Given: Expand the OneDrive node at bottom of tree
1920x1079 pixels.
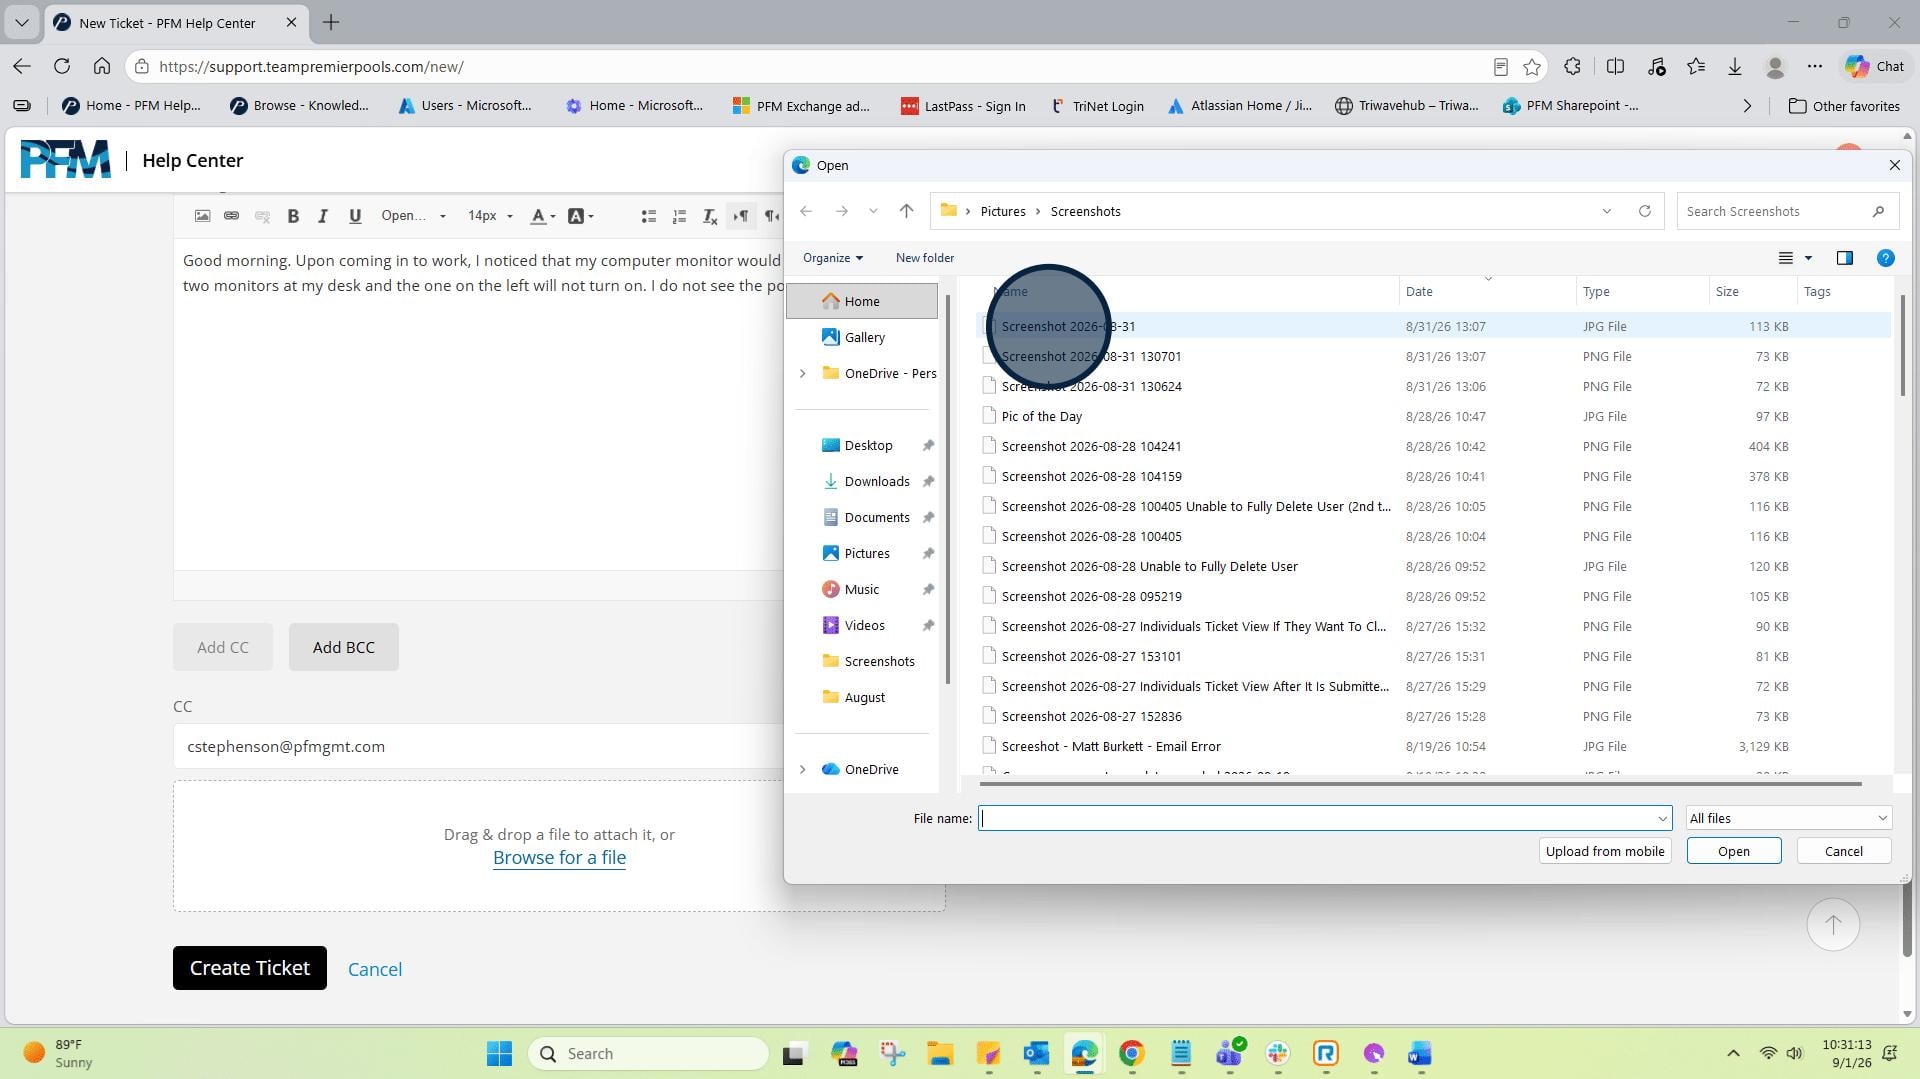Looking at the screenshot, I should [x=802, y=769].
